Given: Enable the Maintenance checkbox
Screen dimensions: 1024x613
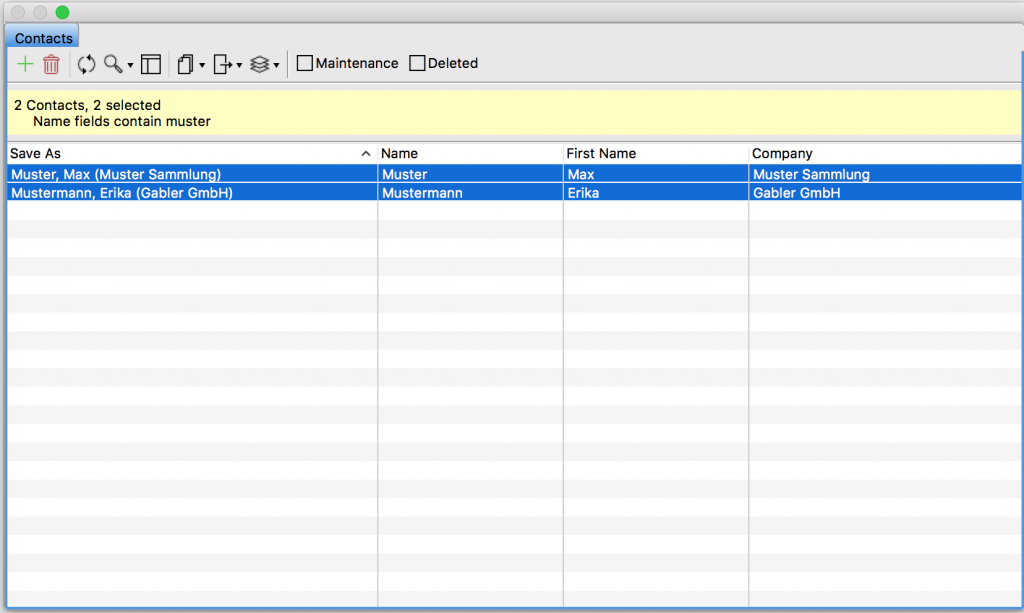Looking at the screenshot, I should tap(304, 63).
